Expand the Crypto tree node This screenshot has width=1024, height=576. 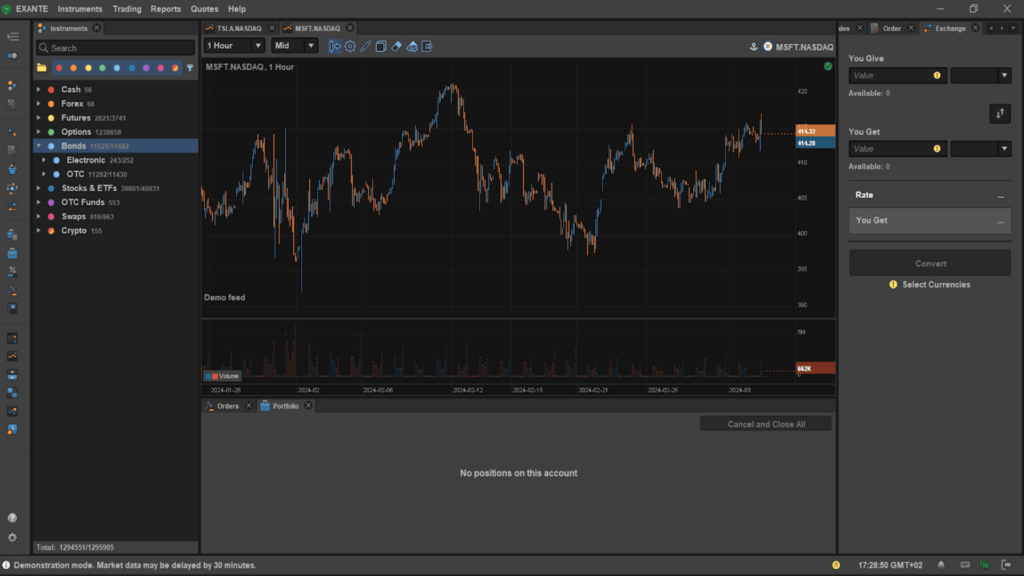[39, 231]
